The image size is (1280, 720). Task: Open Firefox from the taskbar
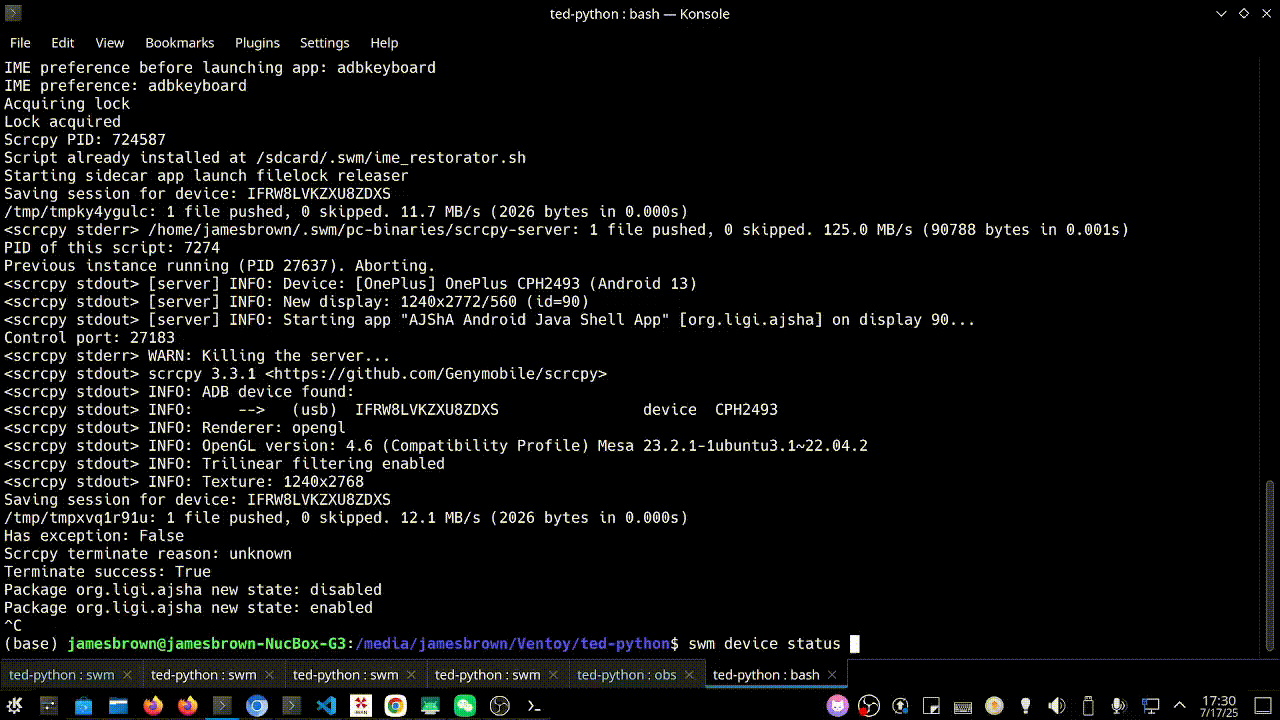[x=152, y=706]
